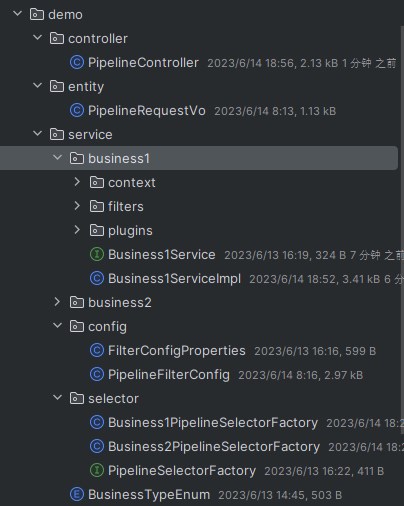Click the PipelineSelectorFactory interface icon
The width and height of the screenshot is (404, 506).
tap(97, 470)
